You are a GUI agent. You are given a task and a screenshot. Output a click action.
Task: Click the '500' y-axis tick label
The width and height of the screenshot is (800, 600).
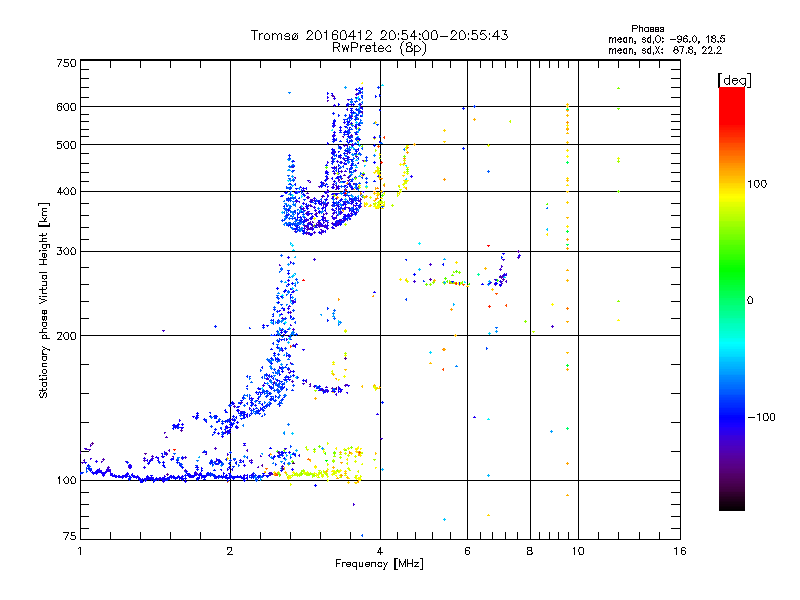coord(66,145)
